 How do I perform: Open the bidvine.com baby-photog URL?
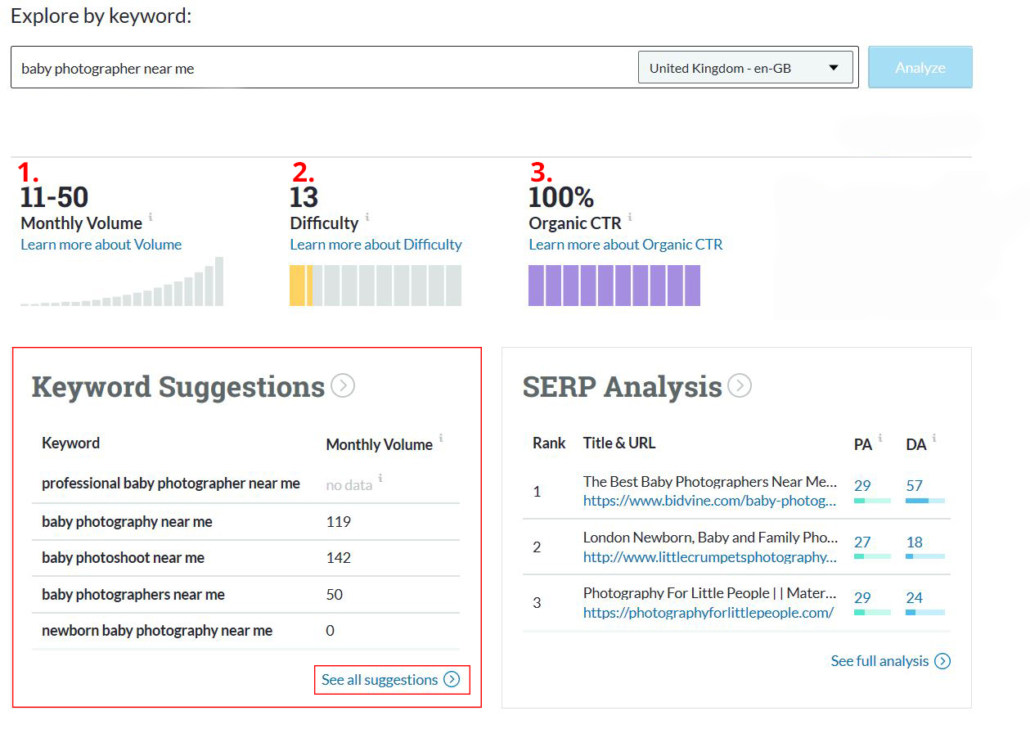[709, 501]
